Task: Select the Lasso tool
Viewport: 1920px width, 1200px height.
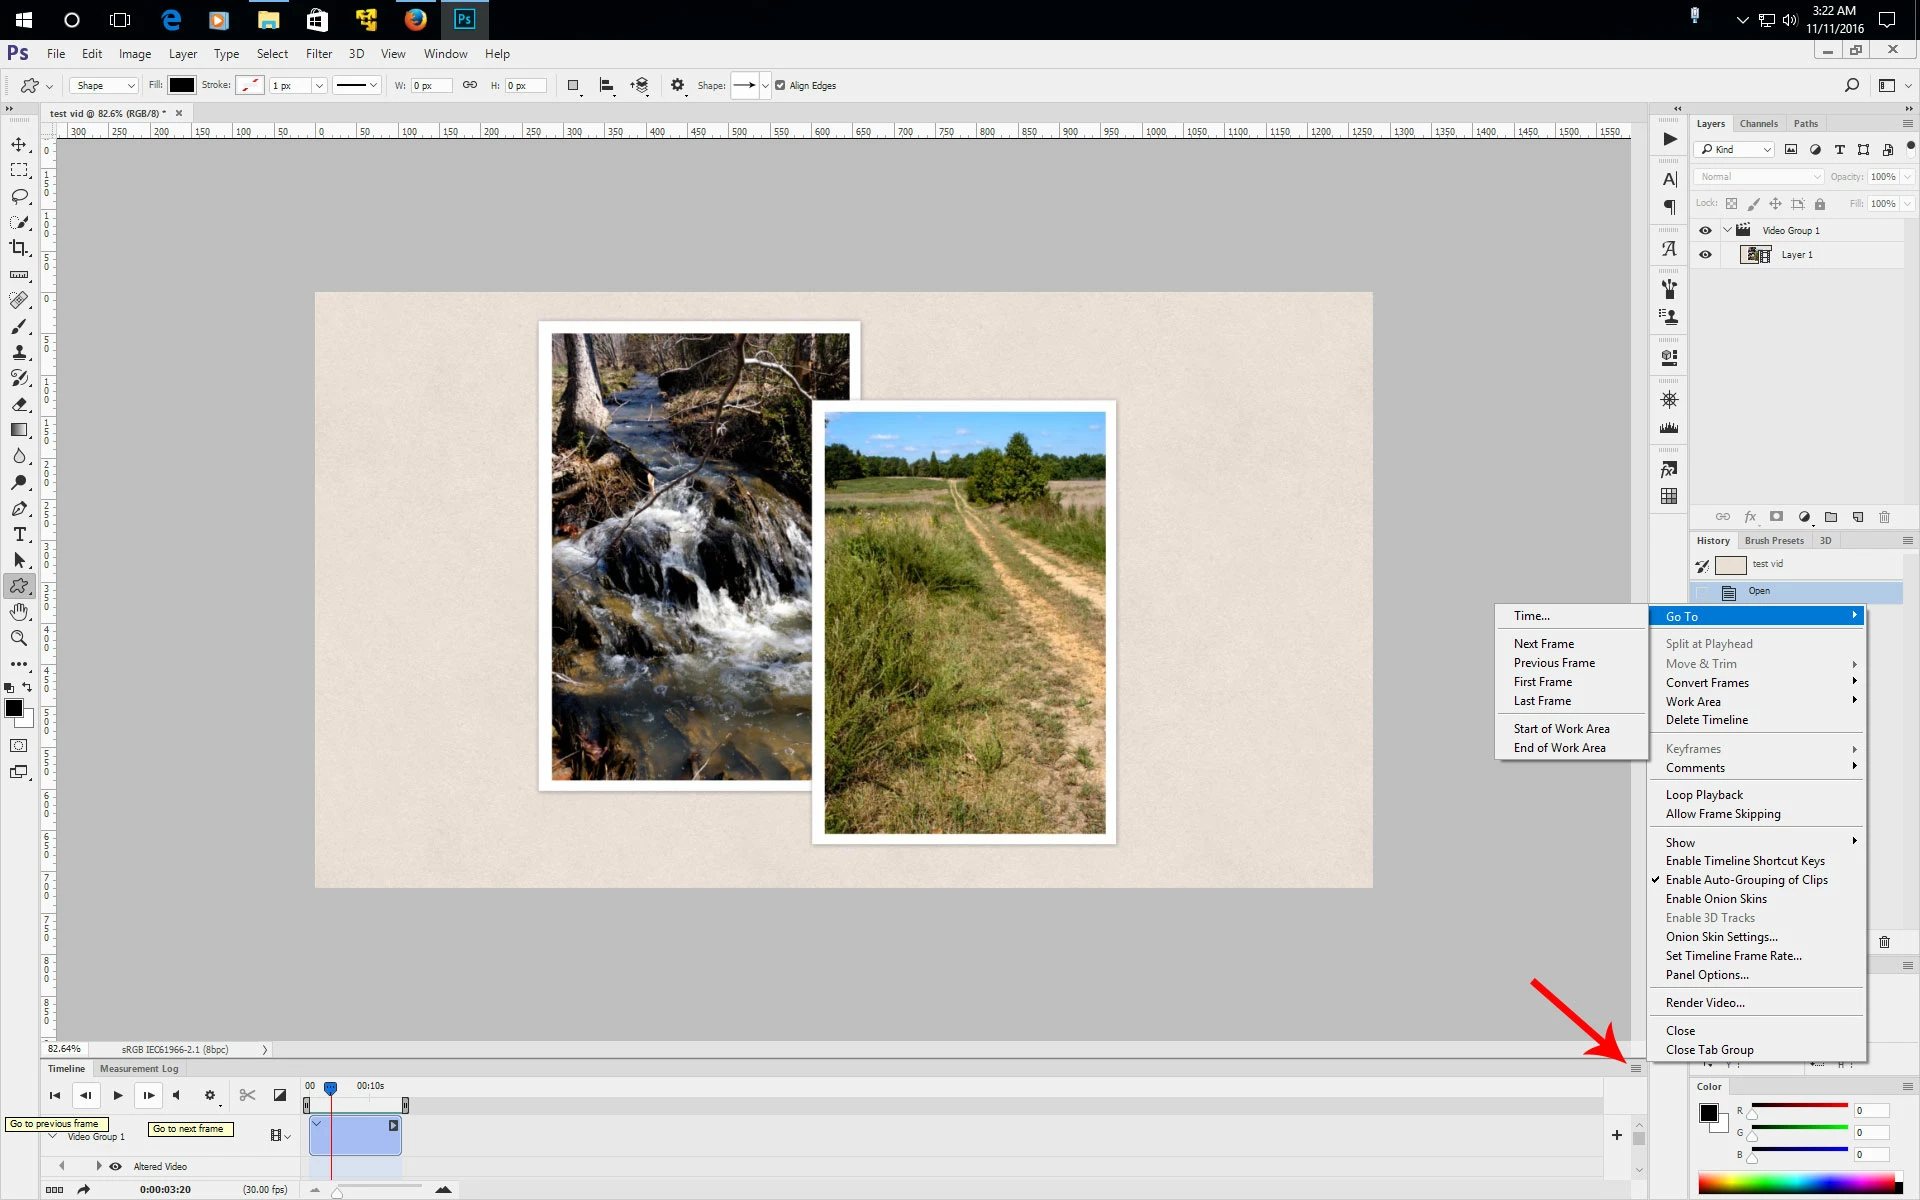Action: (19, 196)
